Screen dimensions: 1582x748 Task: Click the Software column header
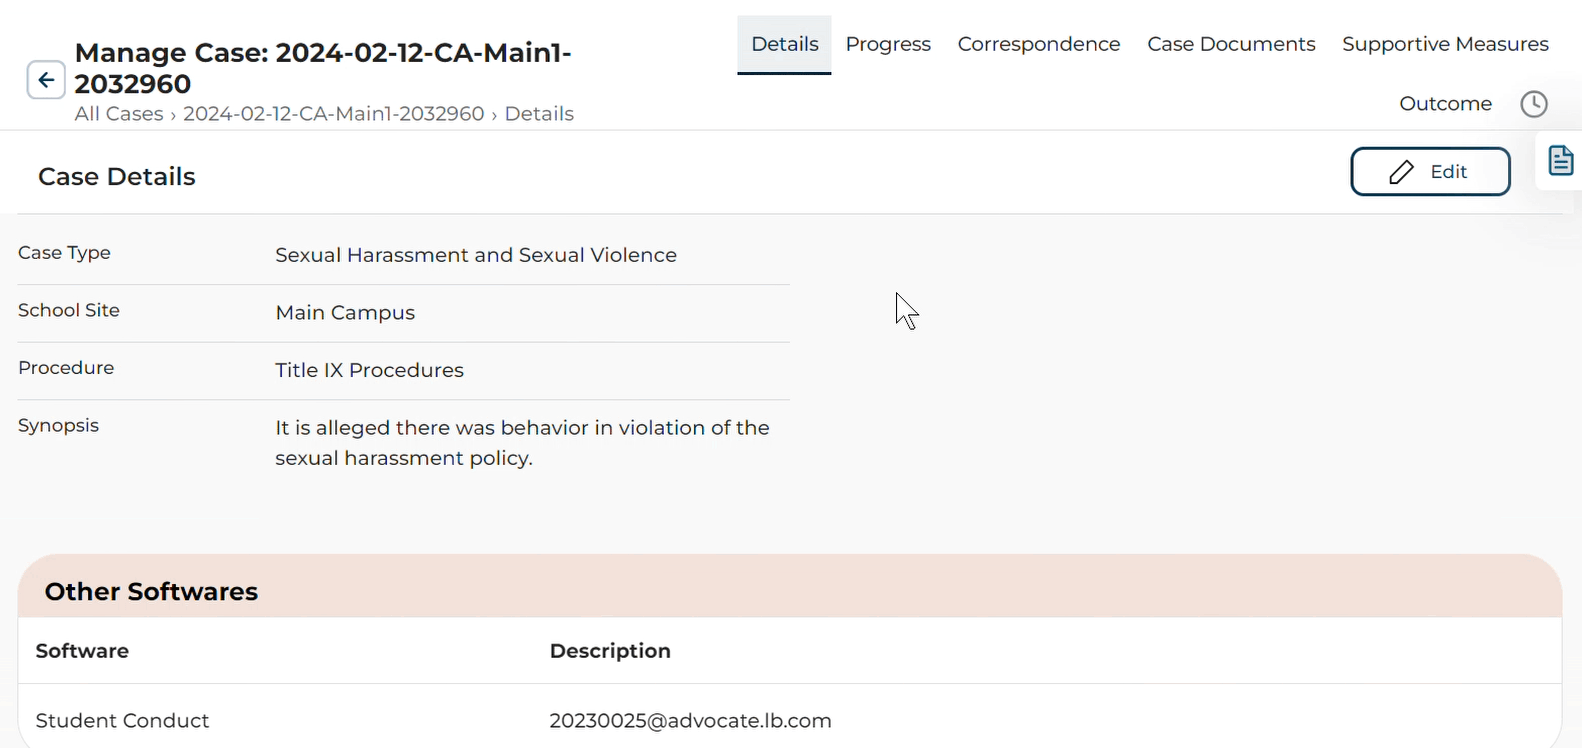click(x=82, y=651)
